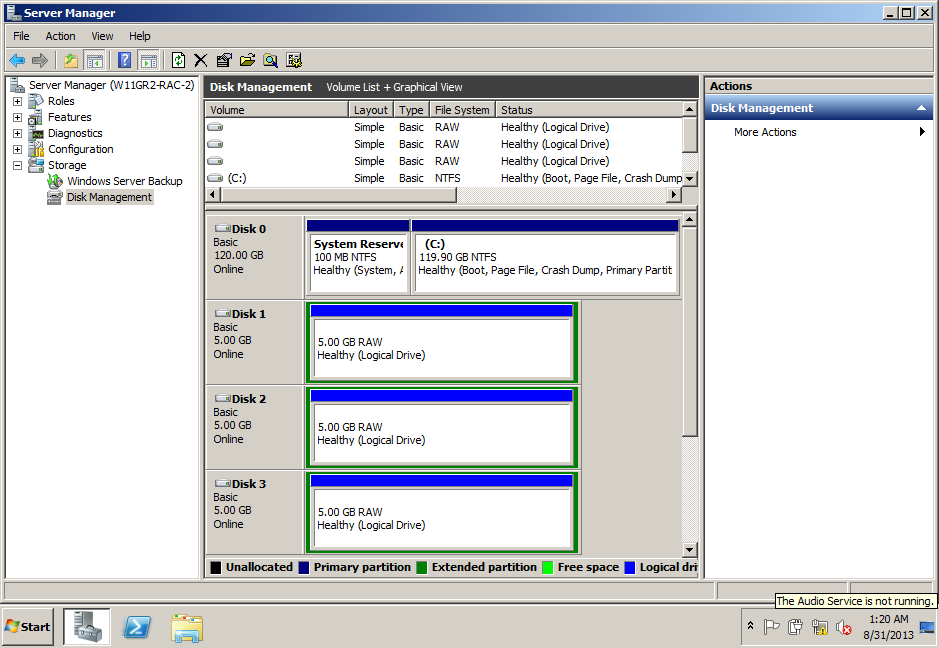Image resolution: width=939 pixels, height=648 pixels.
Task: Select the Server Manager root node
Action: (111, 85)
